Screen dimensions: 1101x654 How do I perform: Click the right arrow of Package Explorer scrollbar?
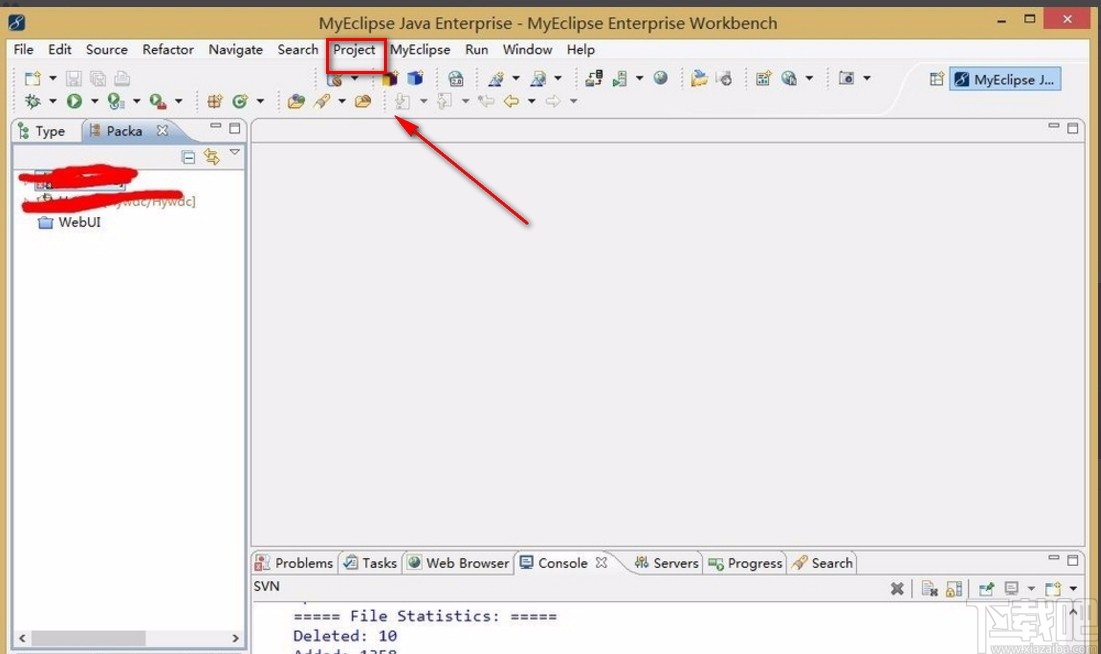click(235, 638)
